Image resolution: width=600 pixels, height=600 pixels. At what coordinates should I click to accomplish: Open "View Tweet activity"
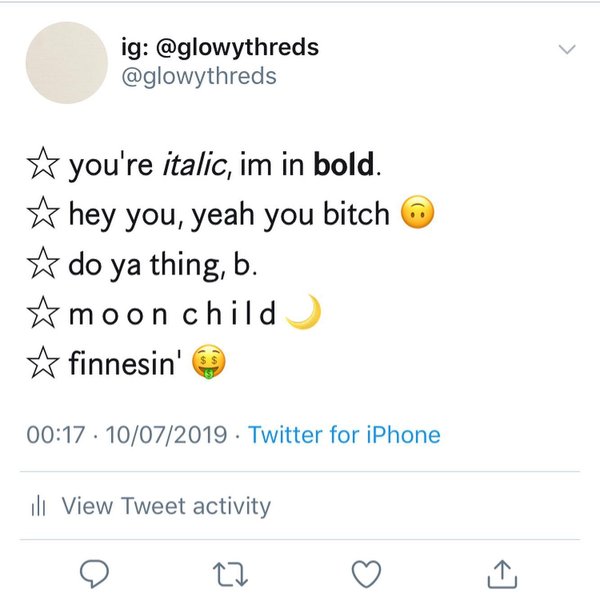(x=166, y=506)
